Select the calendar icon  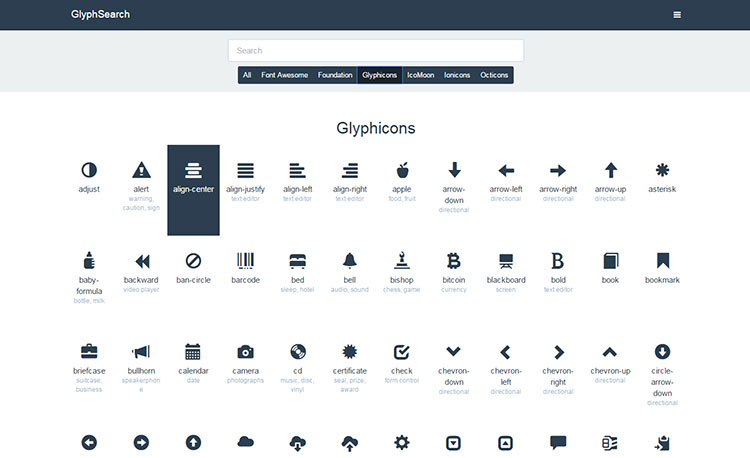pyautogui.click(x=193, y=351)
